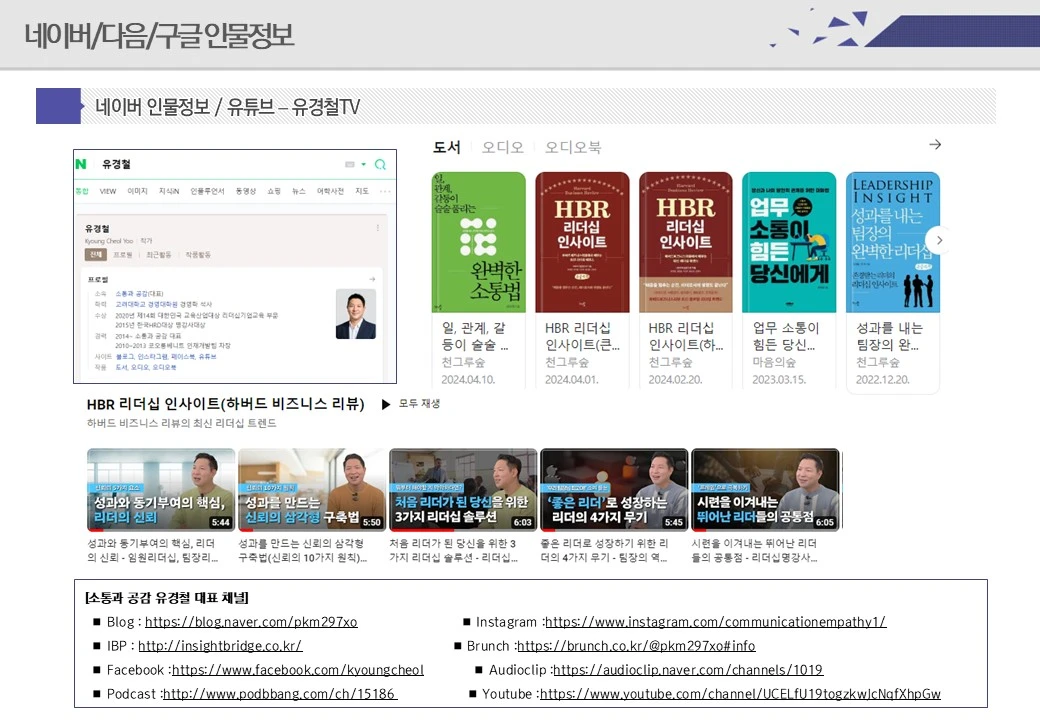Switch to the 동영상 search tab
Image resolution: width=1040 pixels, height=720 pixels.
tap(245, 191)
